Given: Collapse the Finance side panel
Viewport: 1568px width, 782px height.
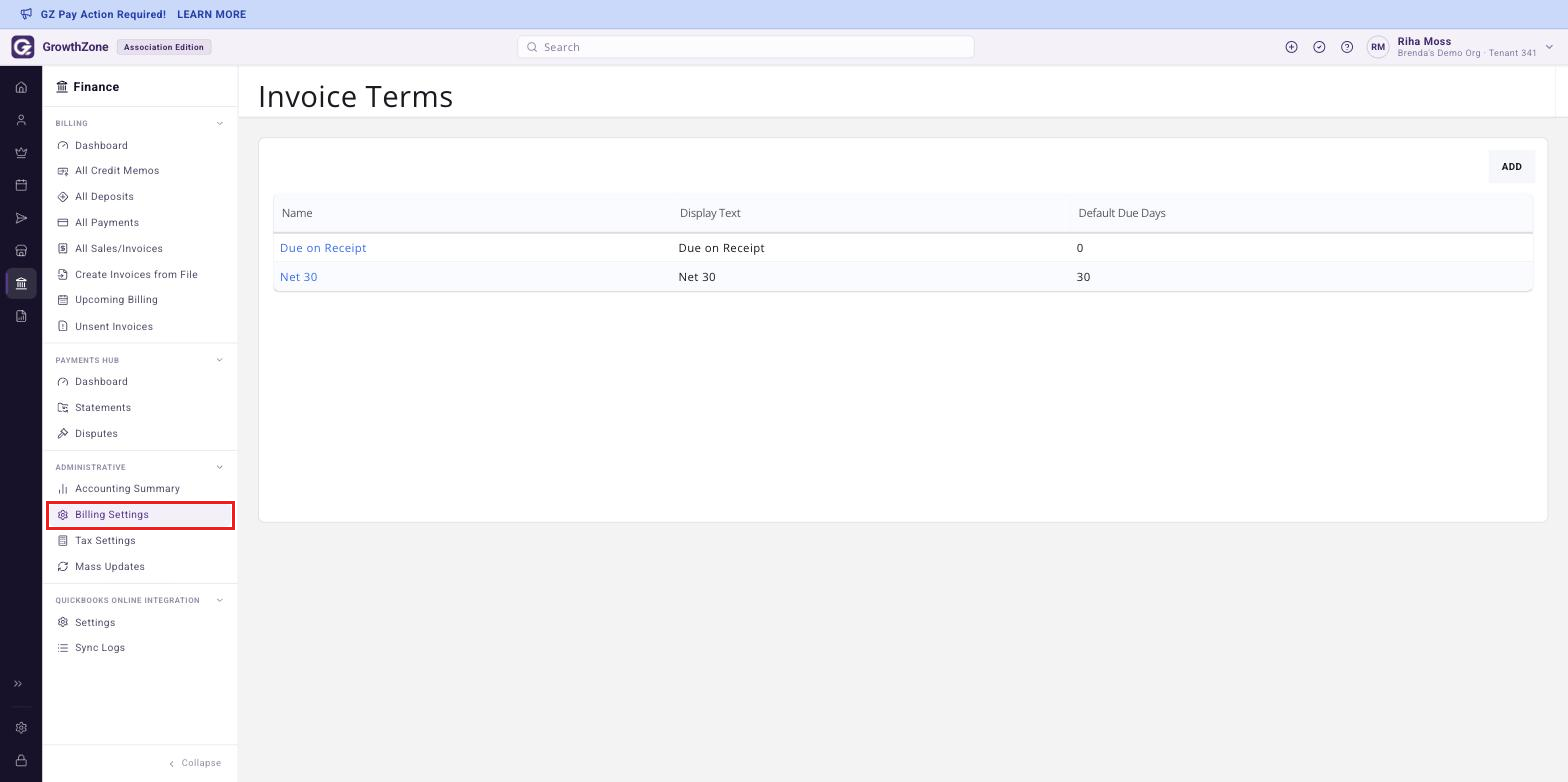Looking at the screenshot, I should tap(195, 763).
